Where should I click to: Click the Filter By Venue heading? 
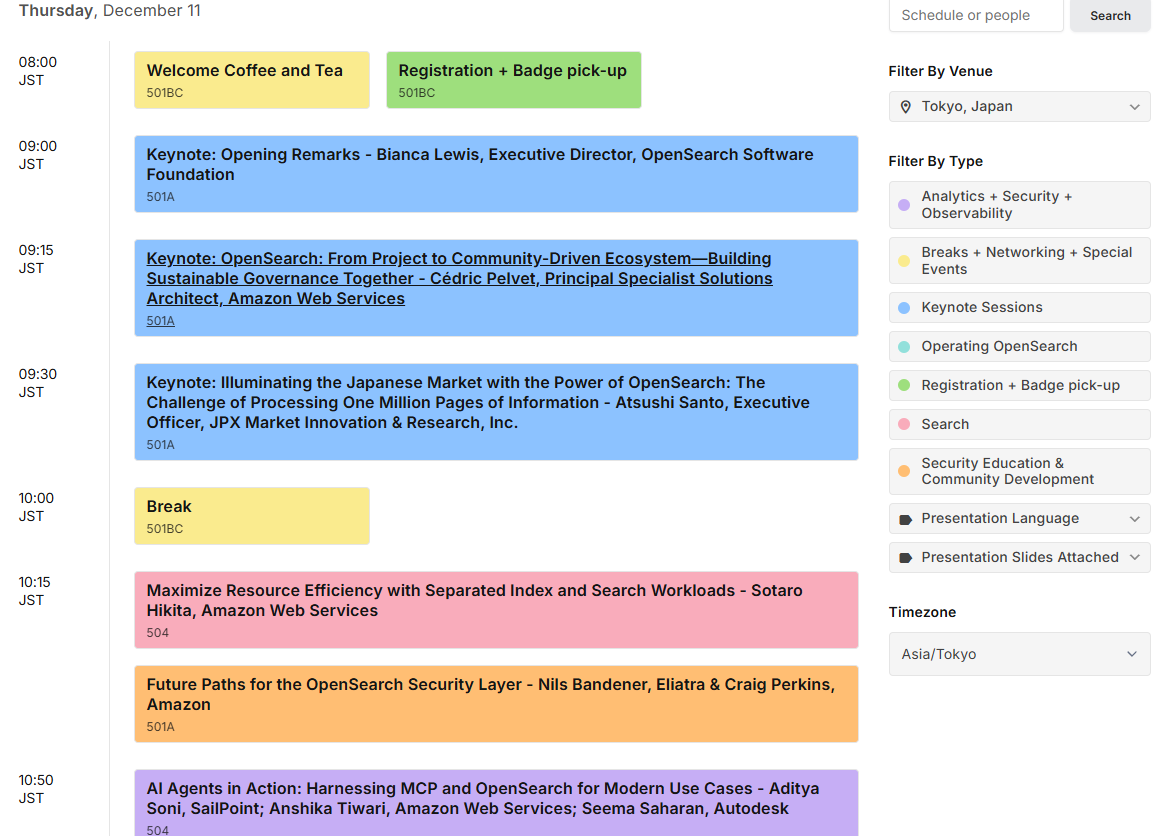(940, 72)
